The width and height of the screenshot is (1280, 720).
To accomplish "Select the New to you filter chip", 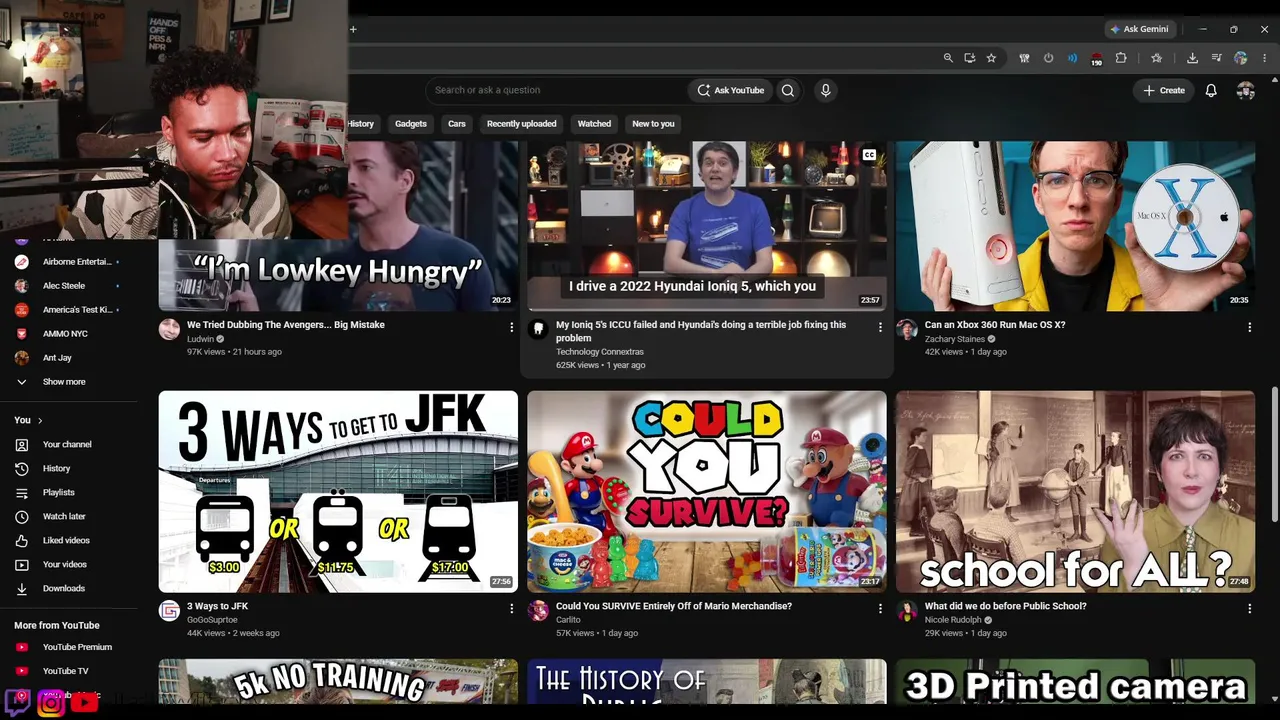I will [653, 124].
